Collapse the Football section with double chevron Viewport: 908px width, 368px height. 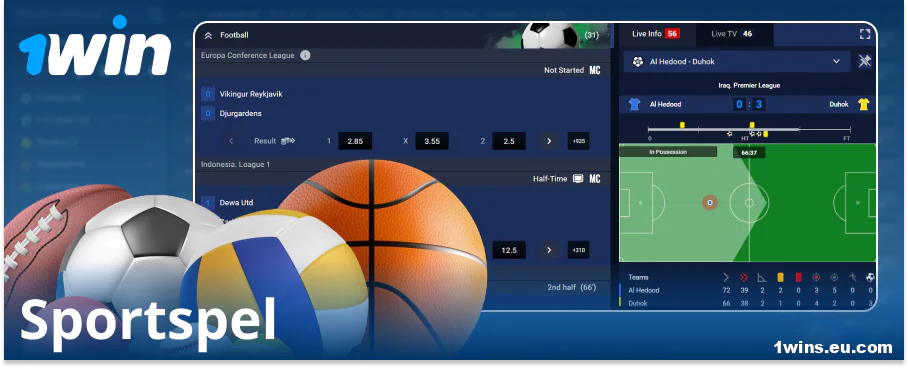[x=208, y=35]
